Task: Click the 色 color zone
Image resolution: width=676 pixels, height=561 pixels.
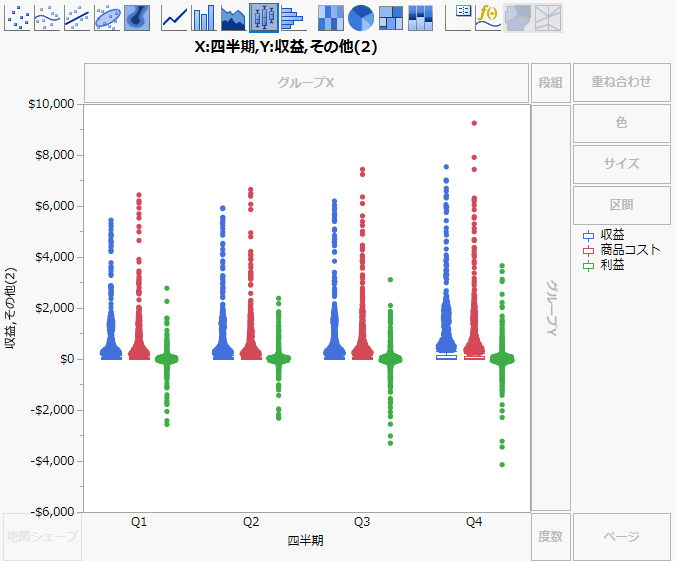Action: (621, 123)
